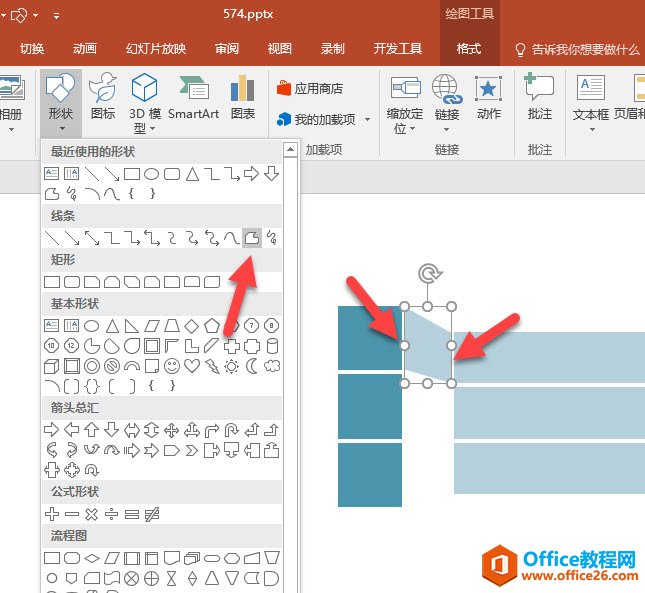The height and width of the screenshot is (593, 645).
Task: Select the Freeform shape in the 线条 section
Action: click(252, 238)
